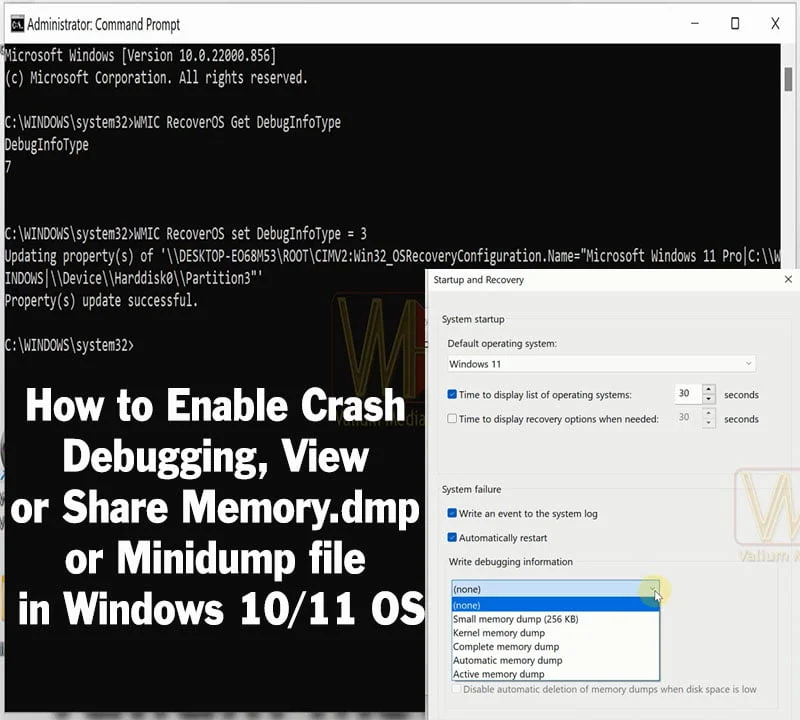Toggle the 'Automatically restart' checkbox
800x720 pixels.
[x=452, y=537]
